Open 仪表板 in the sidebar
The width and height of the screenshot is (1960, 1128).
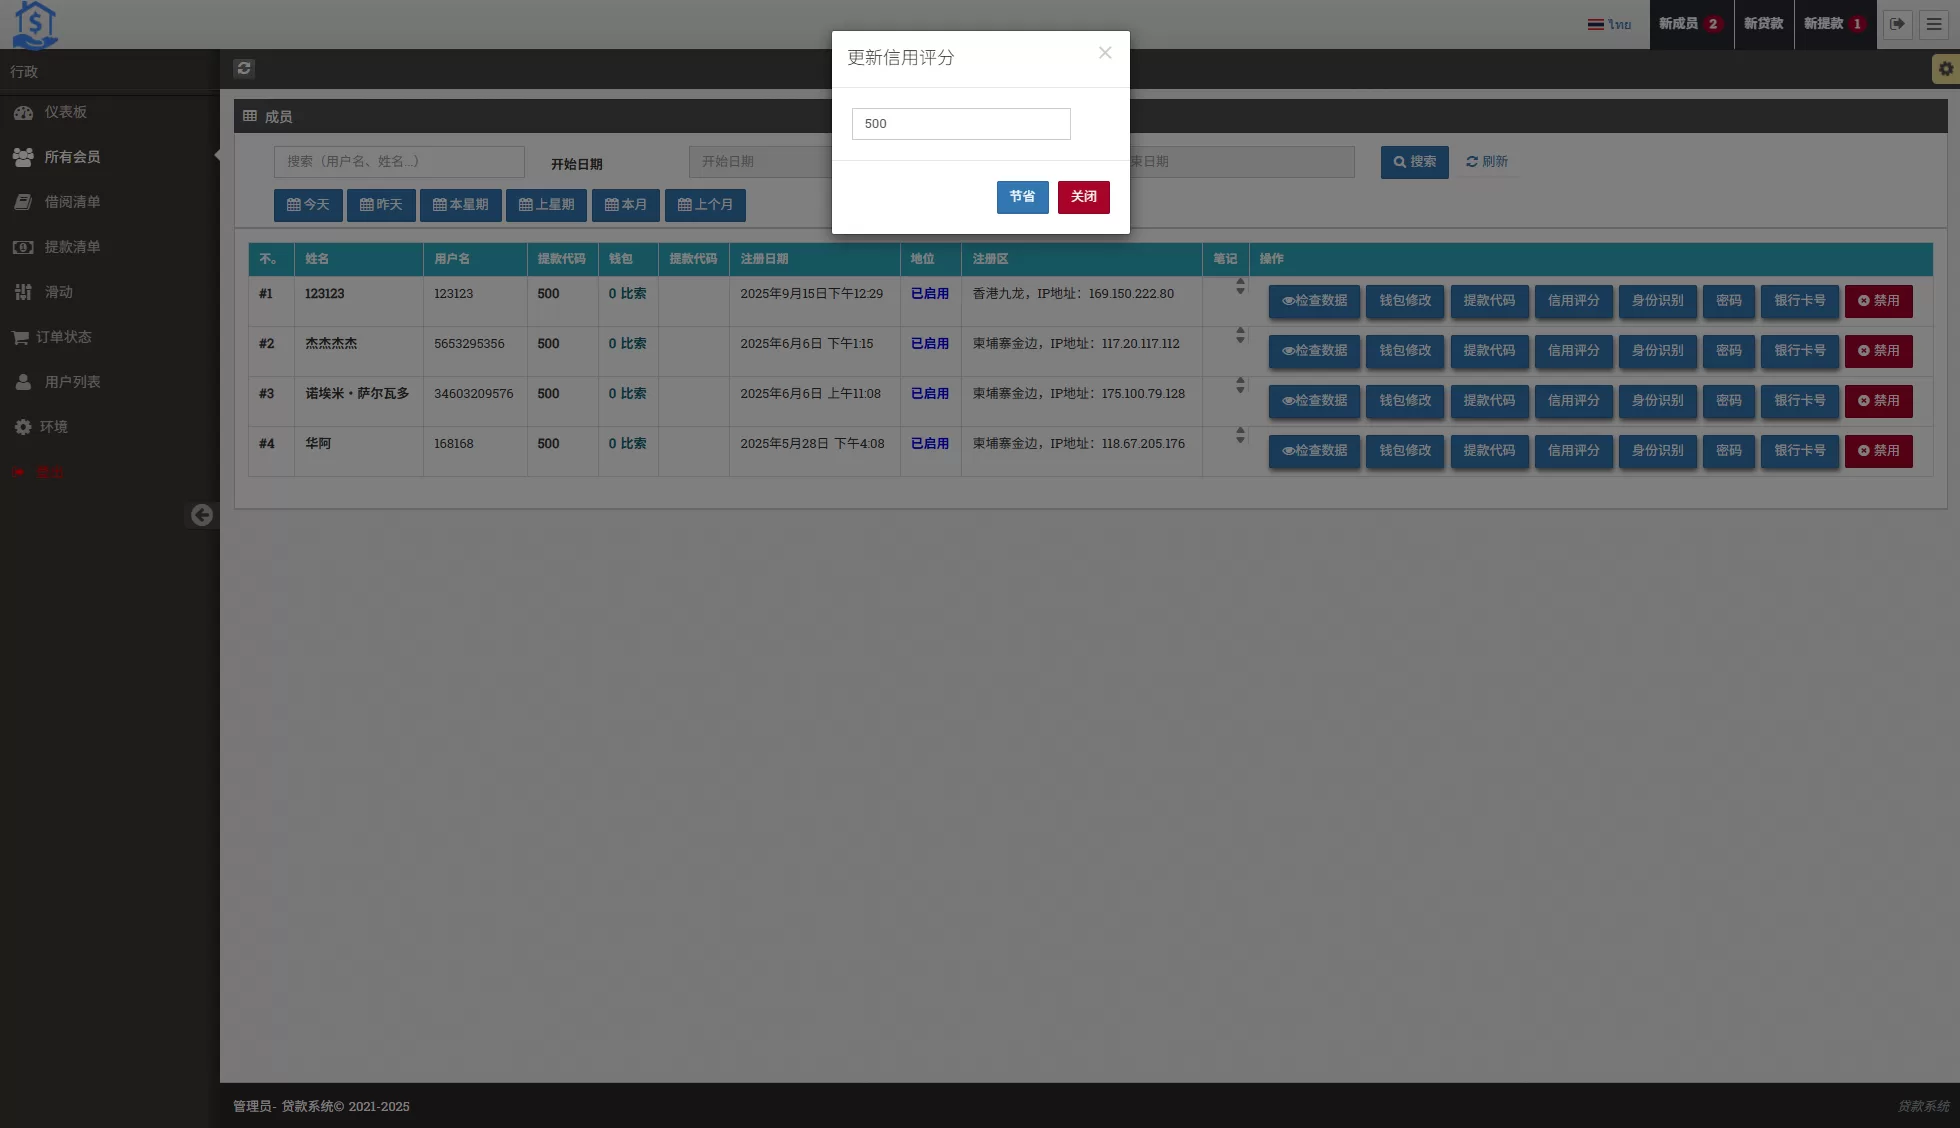click(65, 112)
